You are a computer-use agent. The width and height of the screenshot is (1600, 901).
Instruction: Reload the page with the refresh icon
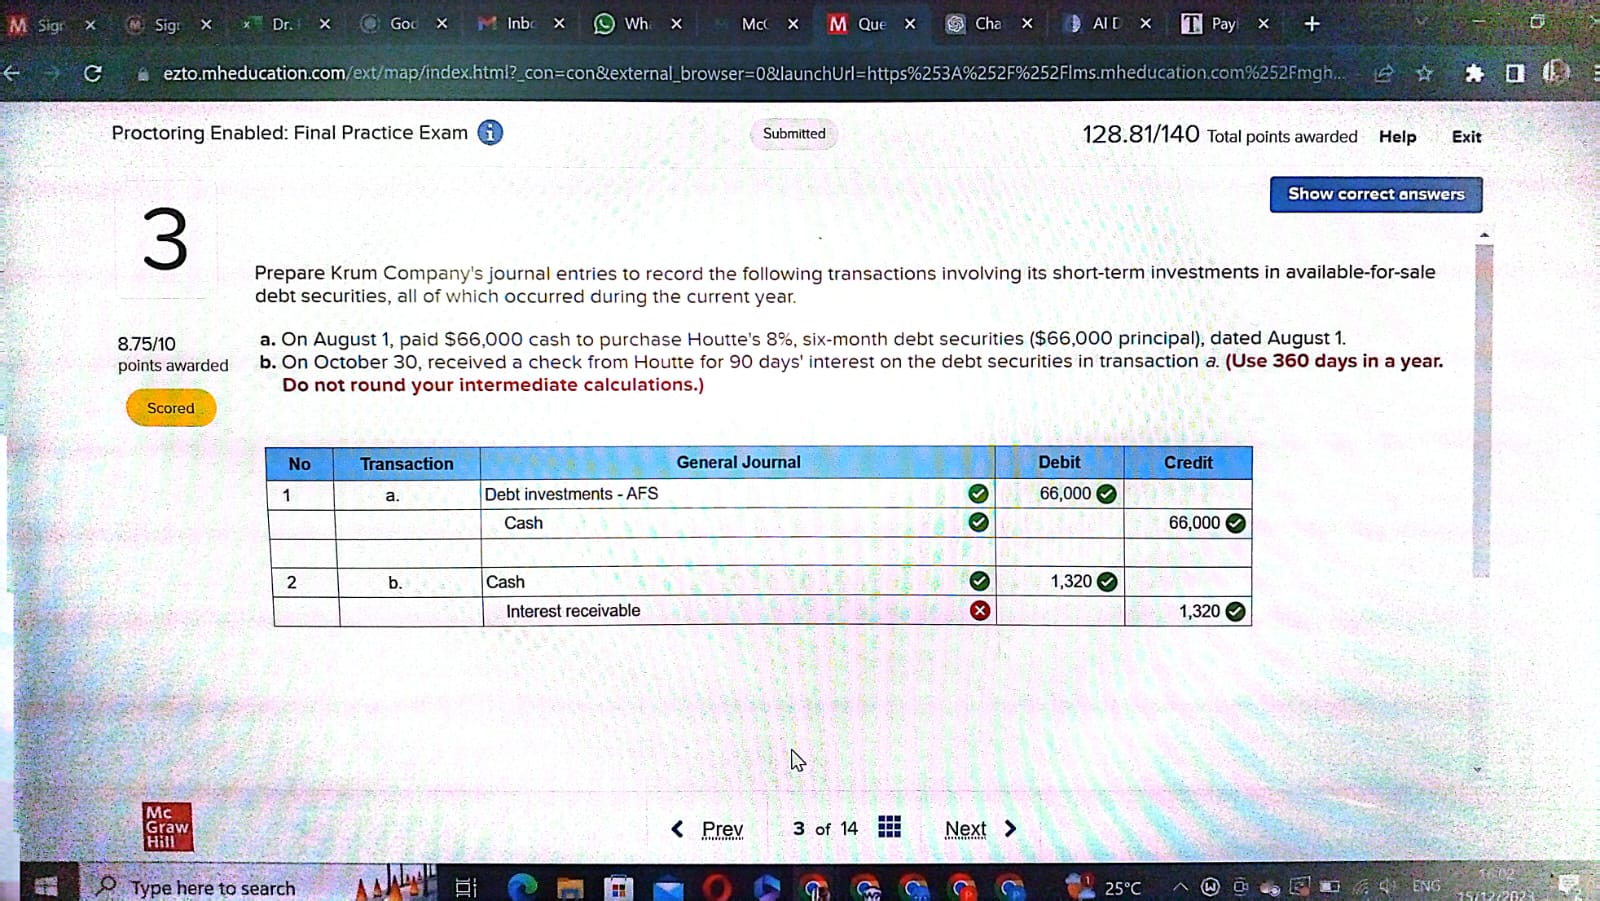pyautogui.click(x=92, y=73)
